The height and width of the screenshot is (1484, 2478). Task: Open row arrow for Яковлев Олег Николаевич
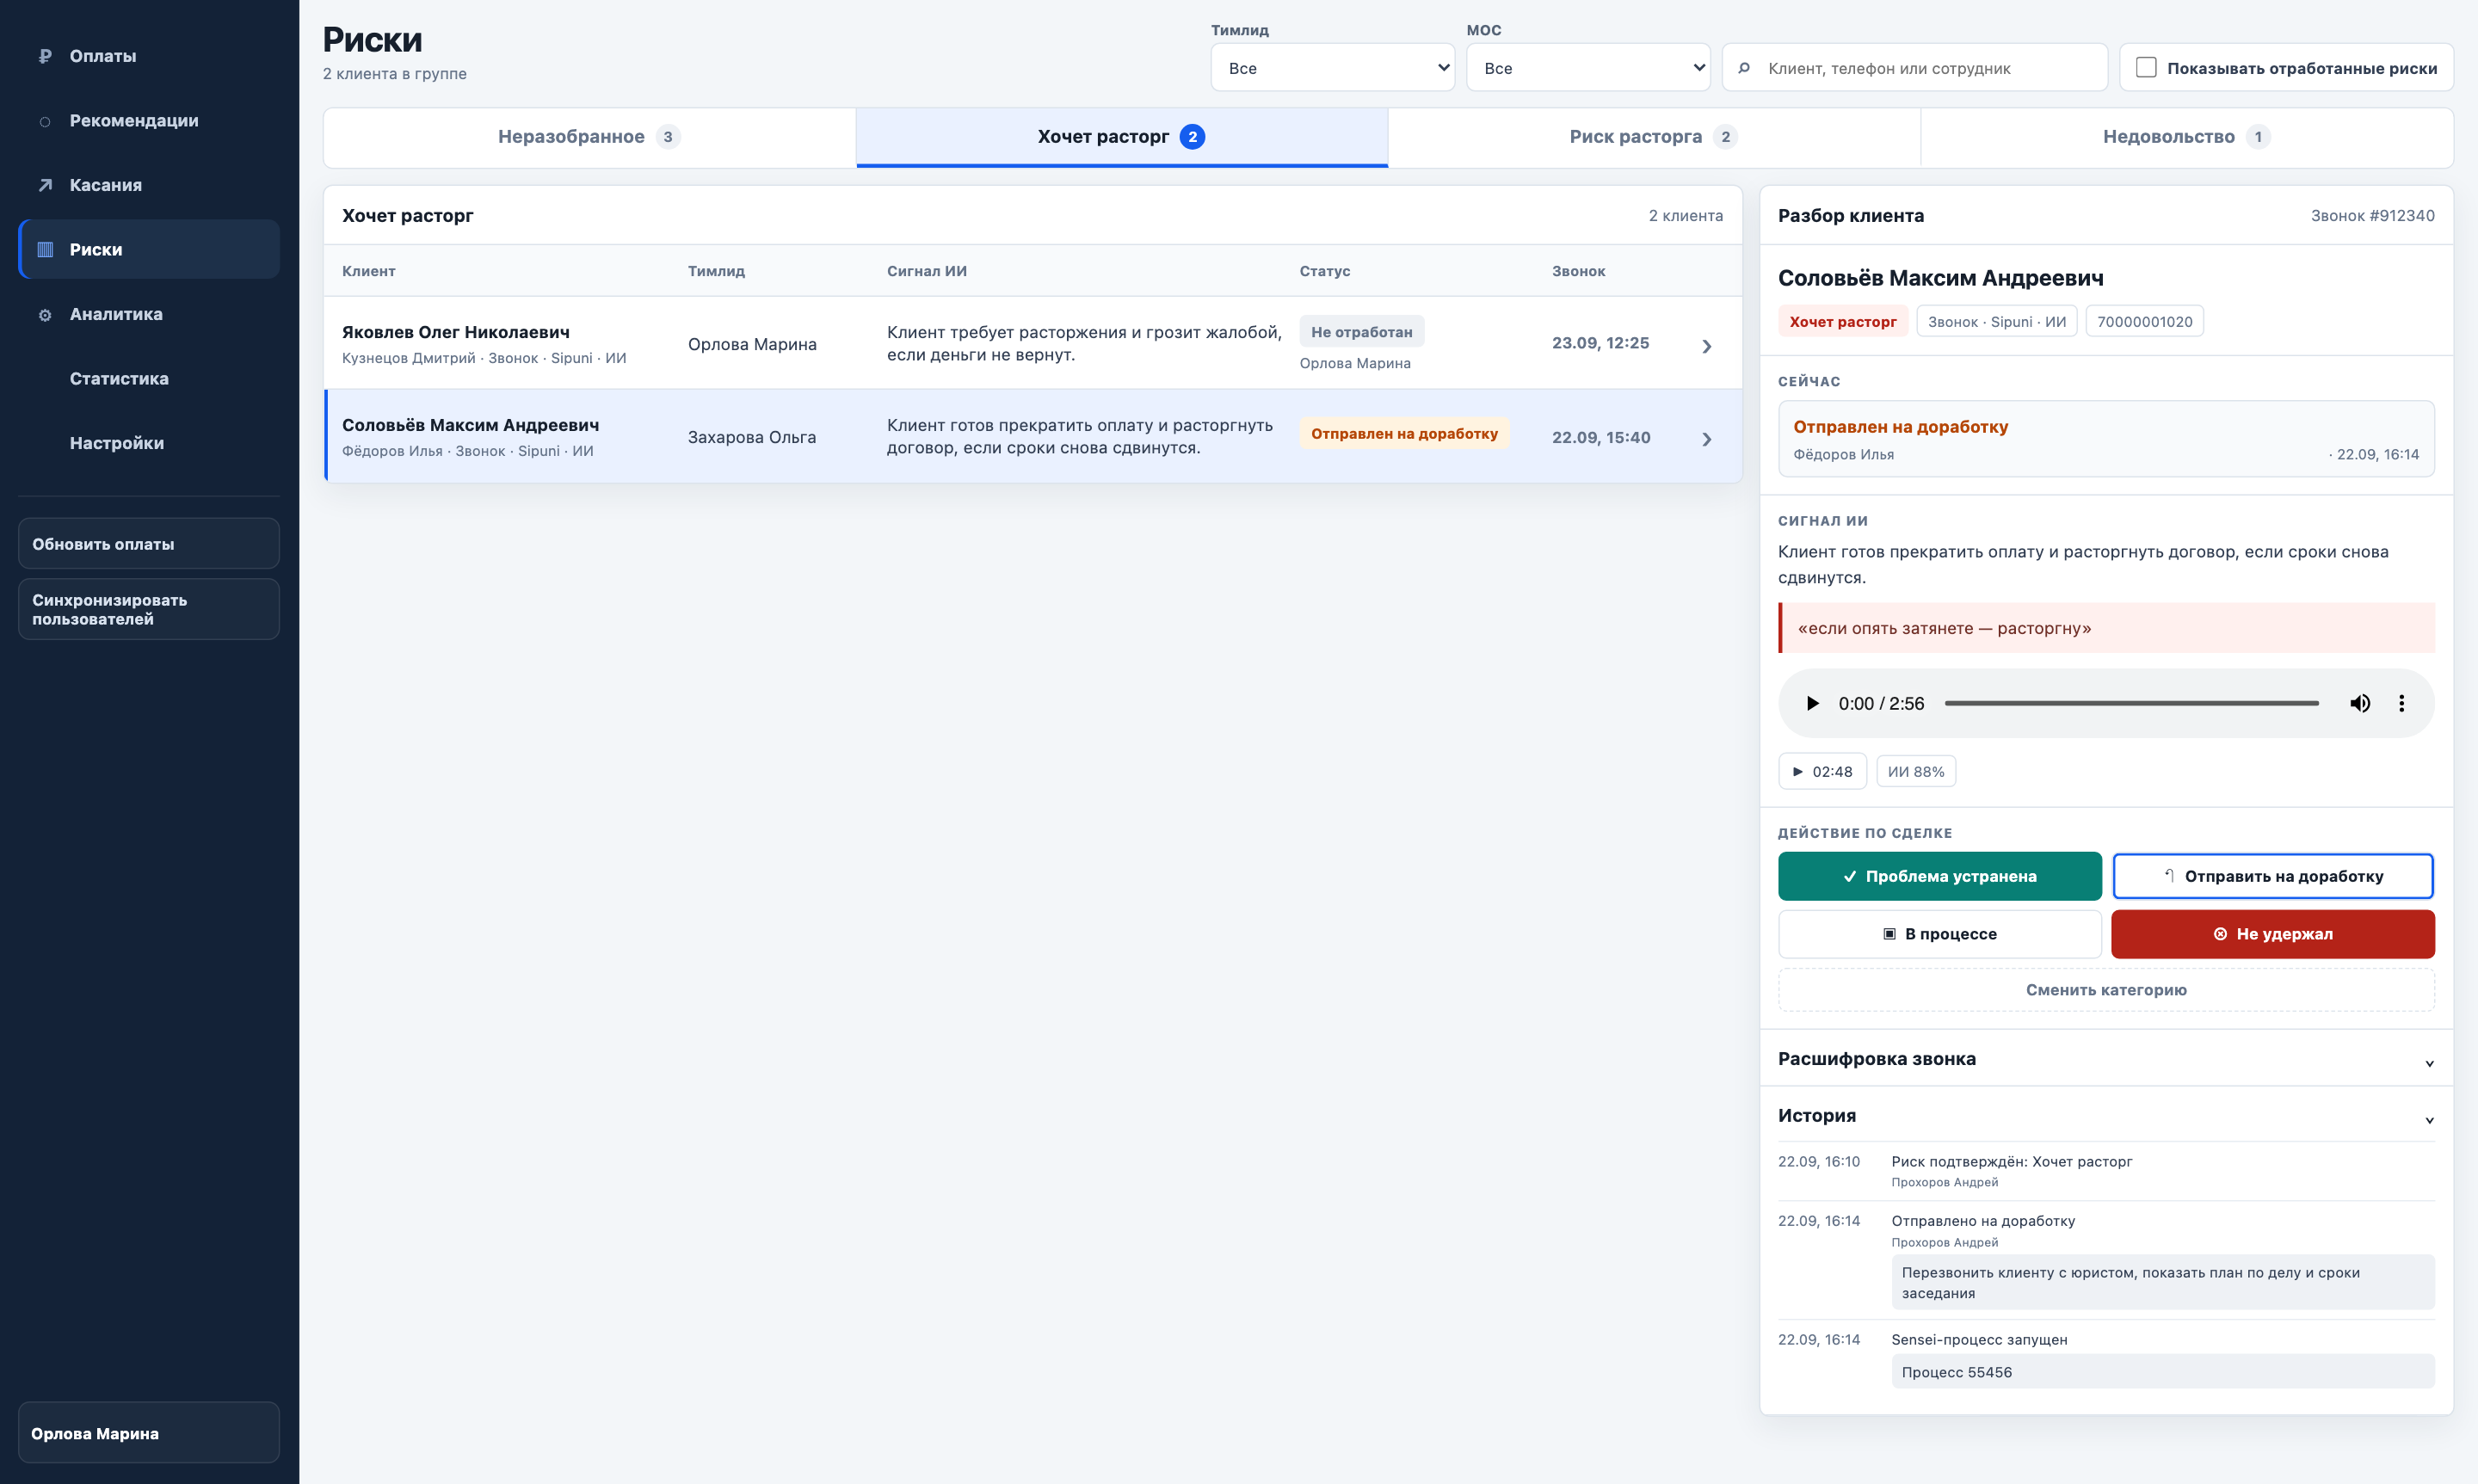click(1707, 346)
